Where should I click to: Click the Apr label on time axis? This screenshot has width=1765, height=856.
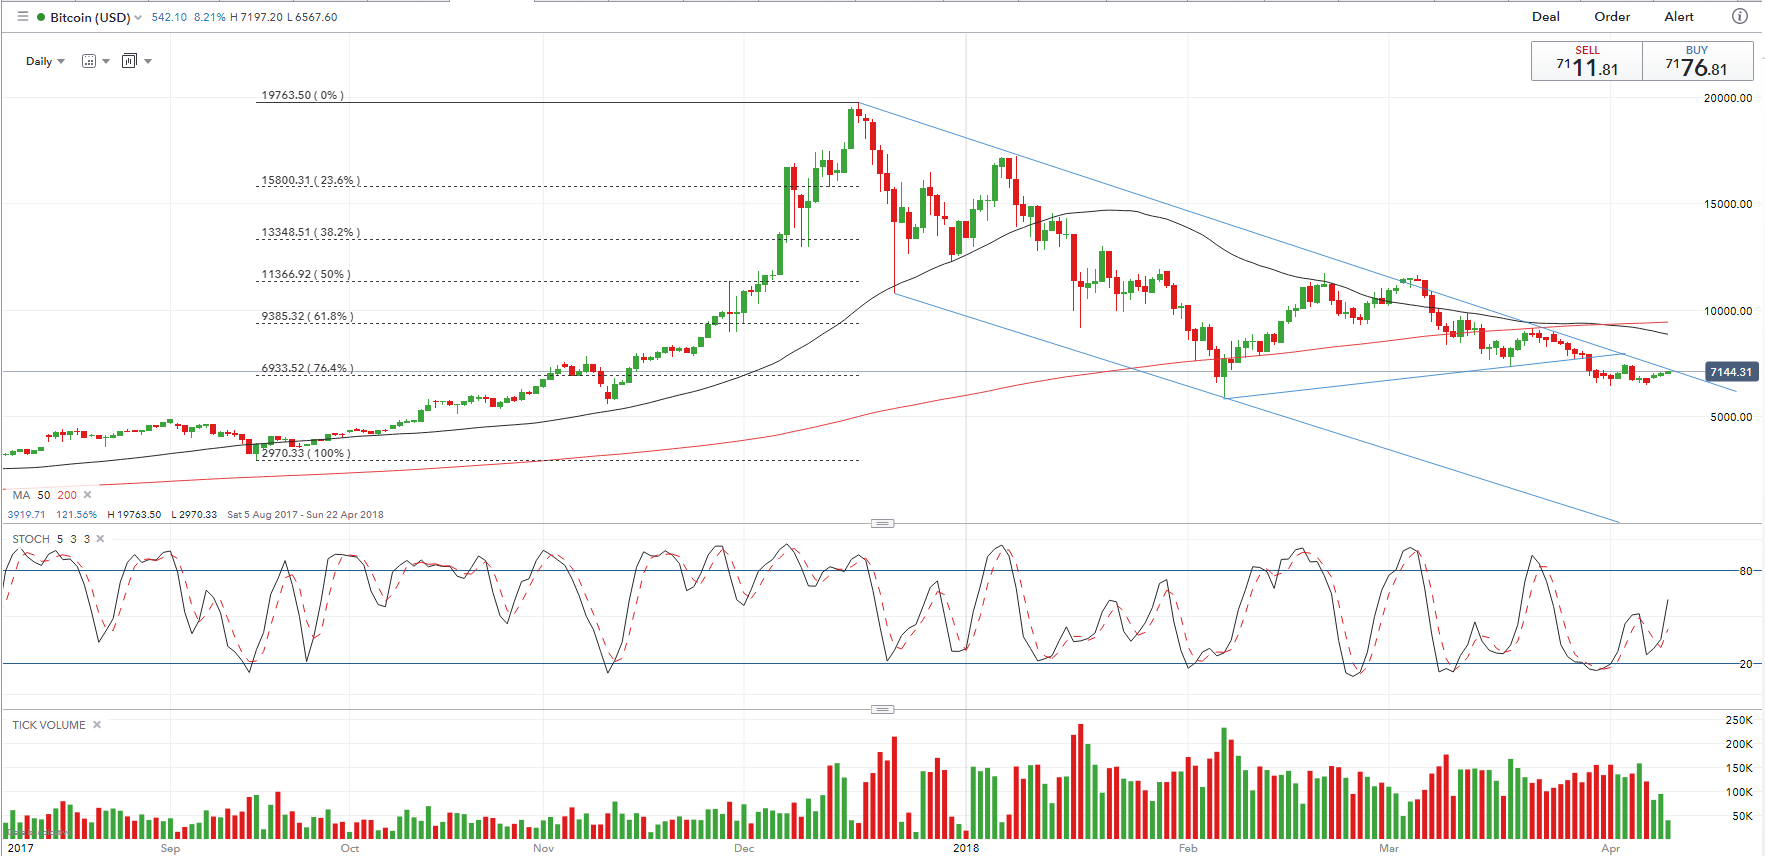pos(1610,848)
